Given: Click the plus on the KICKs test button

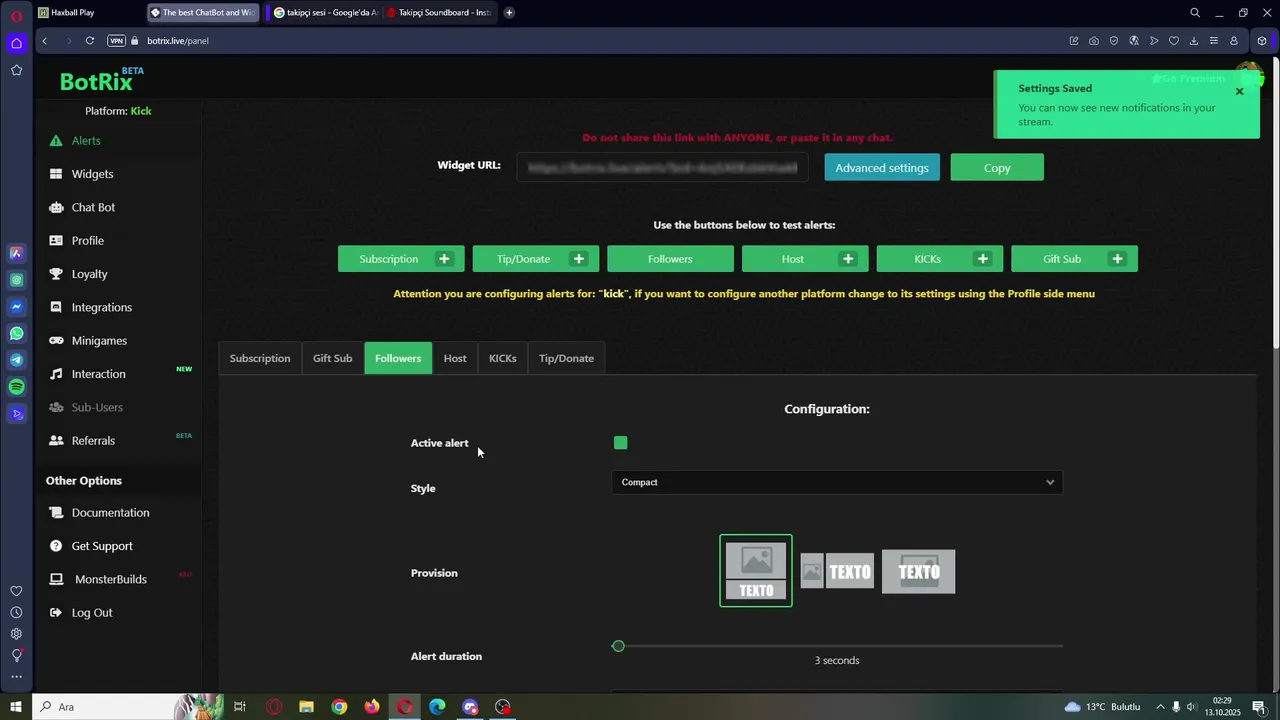Looking at the screenshot, I should 983,259.
